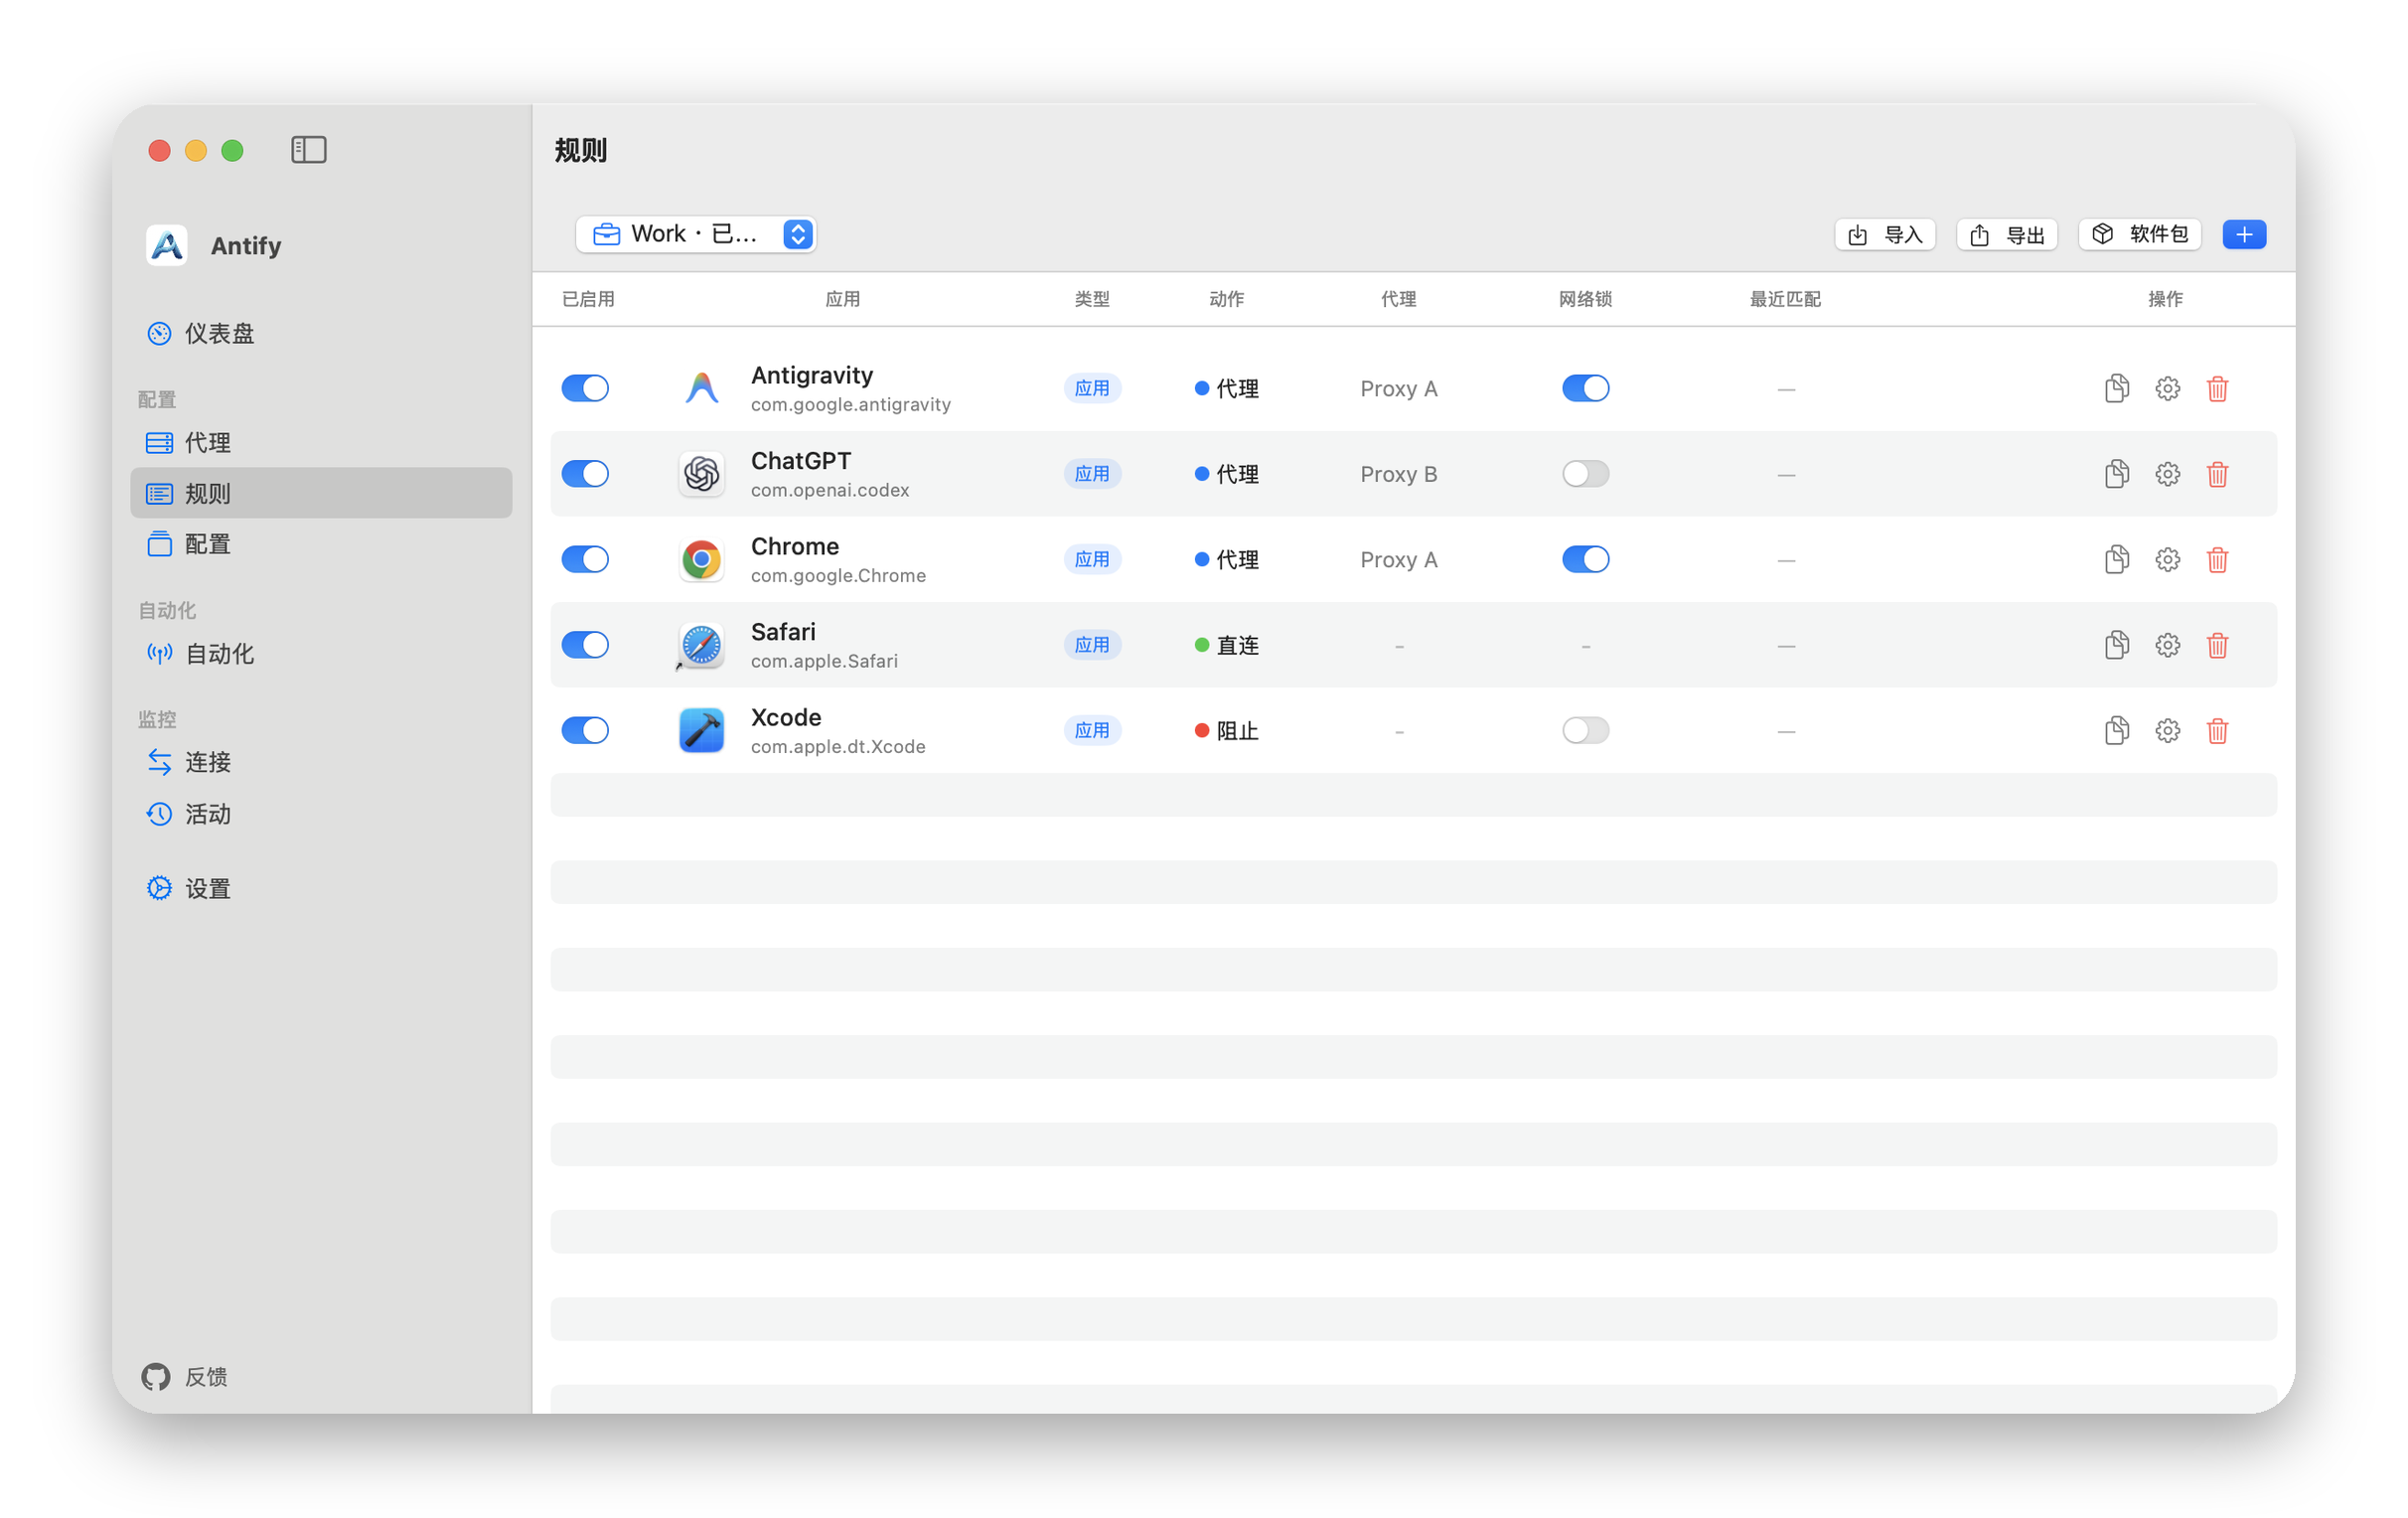Open 设置 settings in sidebar

(x=320, y=888)
